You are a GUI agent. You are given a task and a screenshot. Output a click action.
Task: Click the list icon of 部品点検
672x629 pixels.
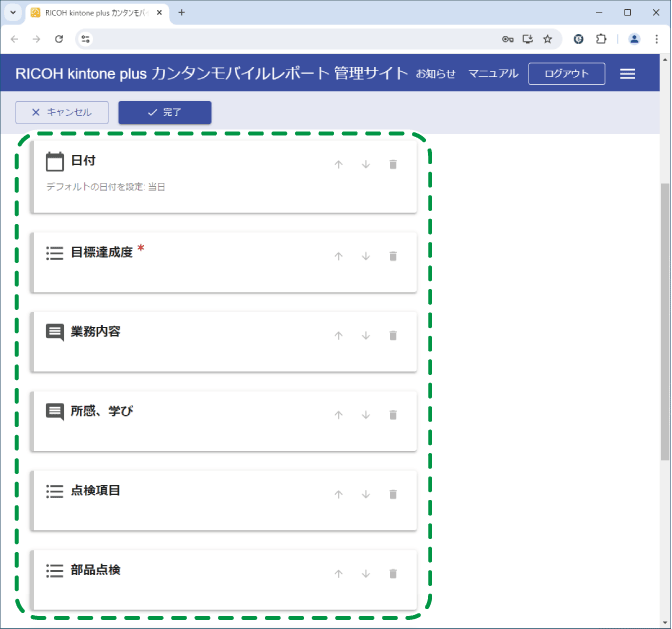[x=55, y=571]
